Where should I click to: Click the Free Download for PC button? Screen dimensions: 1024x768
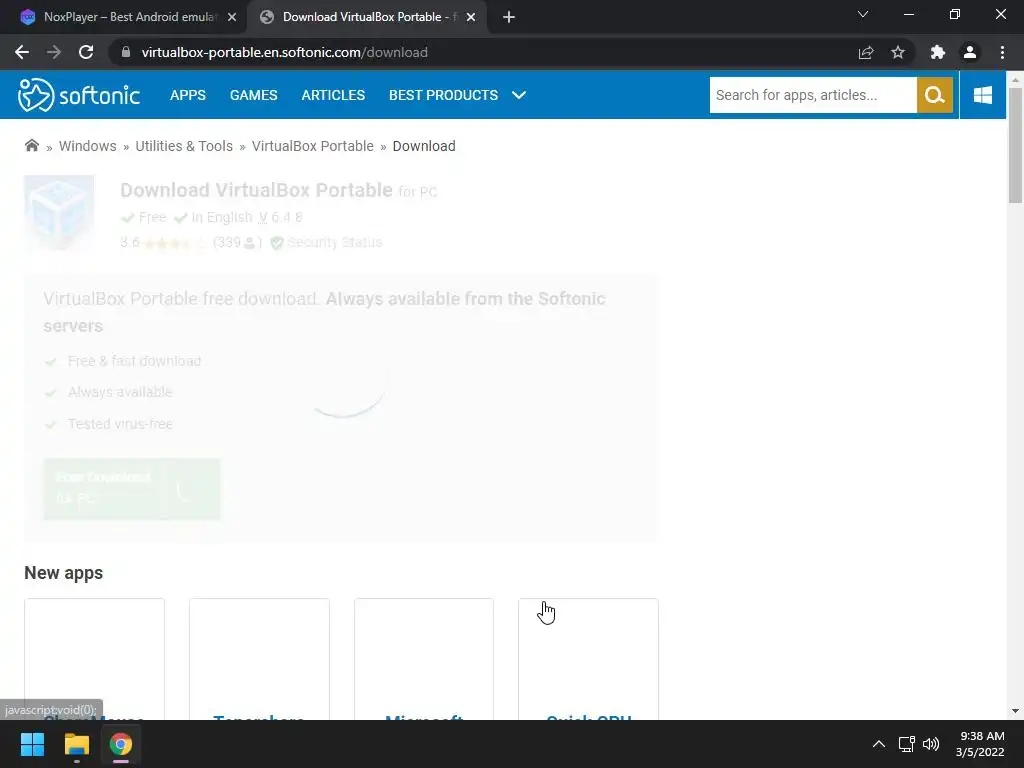tap(132, 488)
